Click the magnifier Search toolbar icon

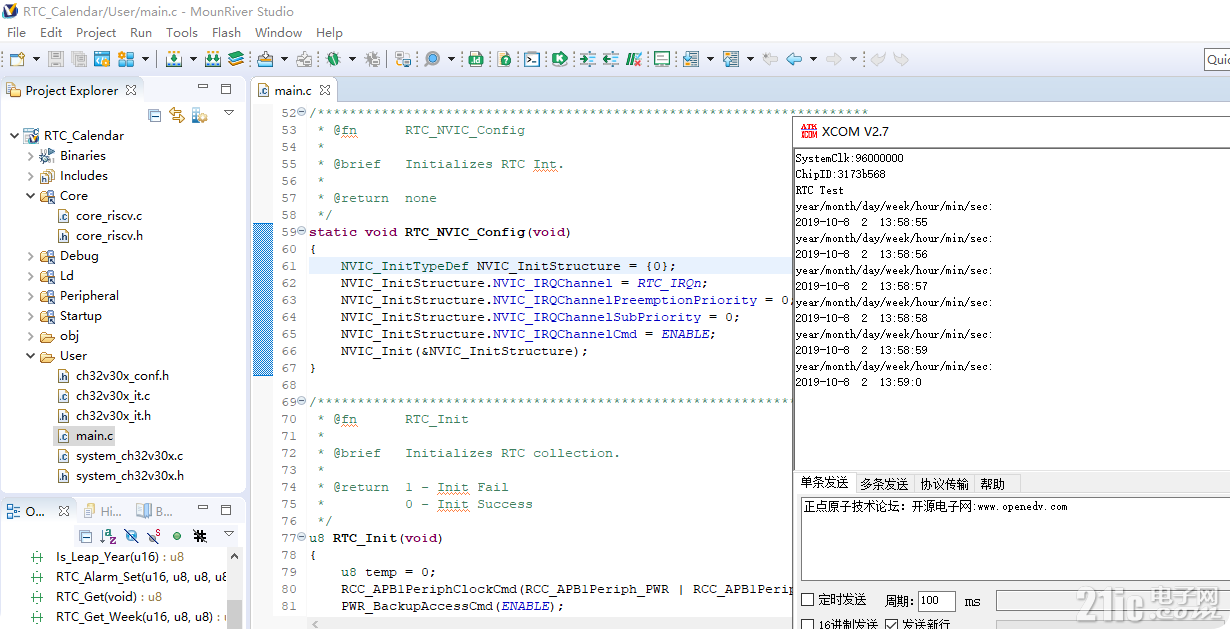pos(432,59)
